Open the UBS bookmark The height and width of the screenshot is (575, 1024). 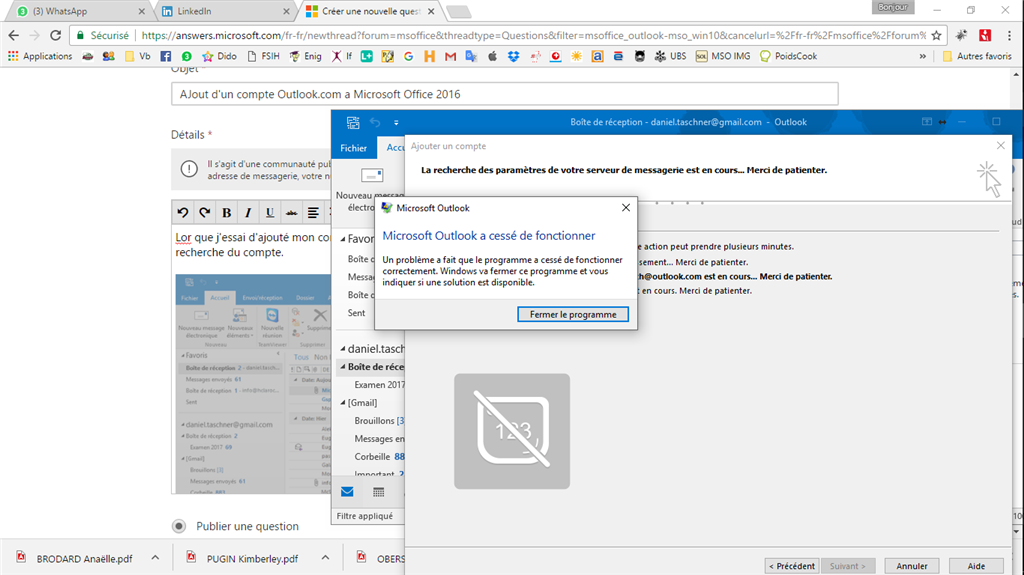(671, 56)
